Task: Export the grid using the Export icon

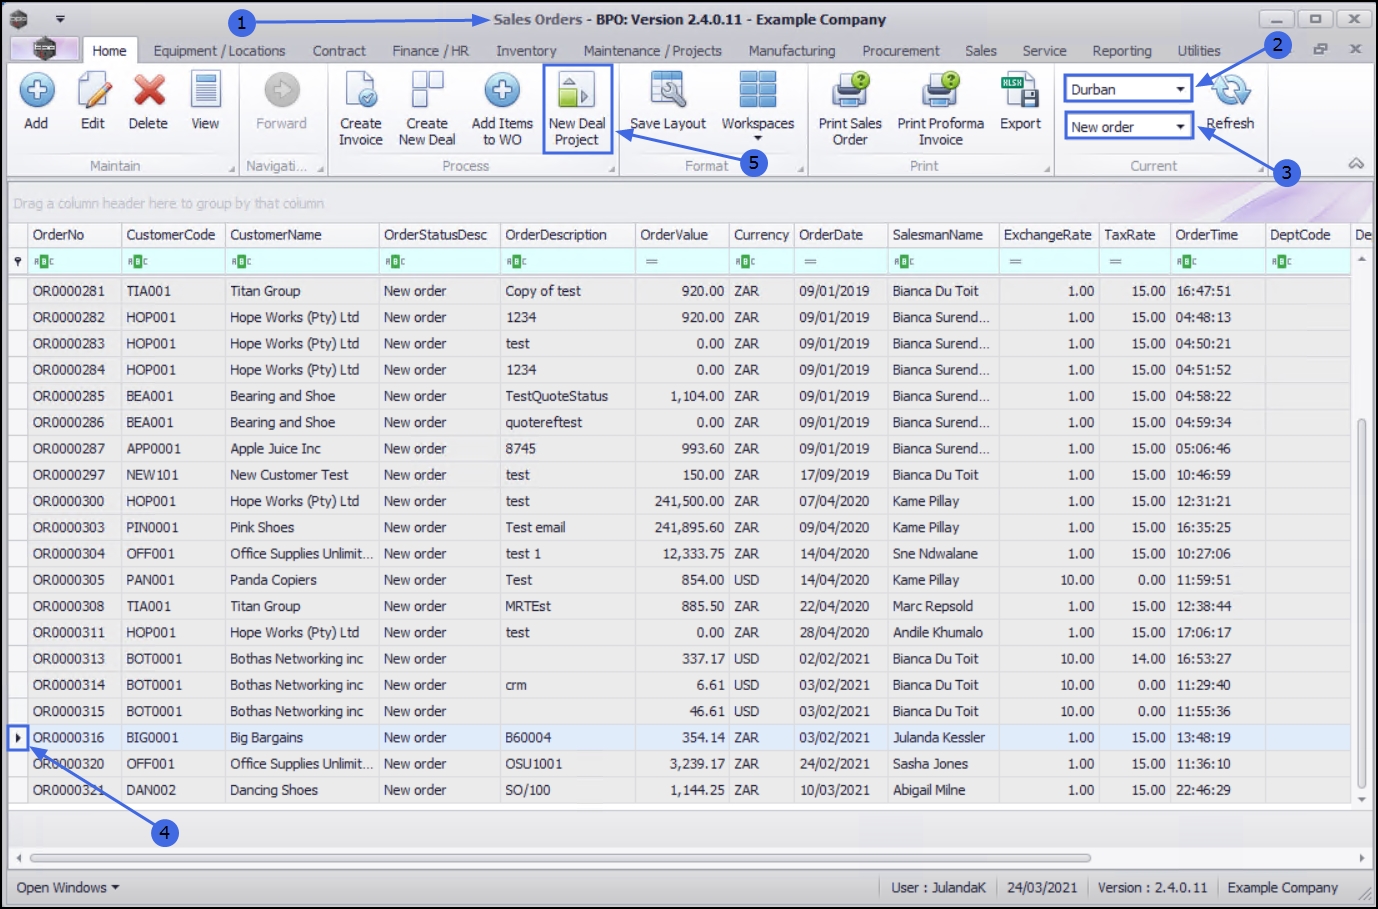Action: [x=1020, y=91]
